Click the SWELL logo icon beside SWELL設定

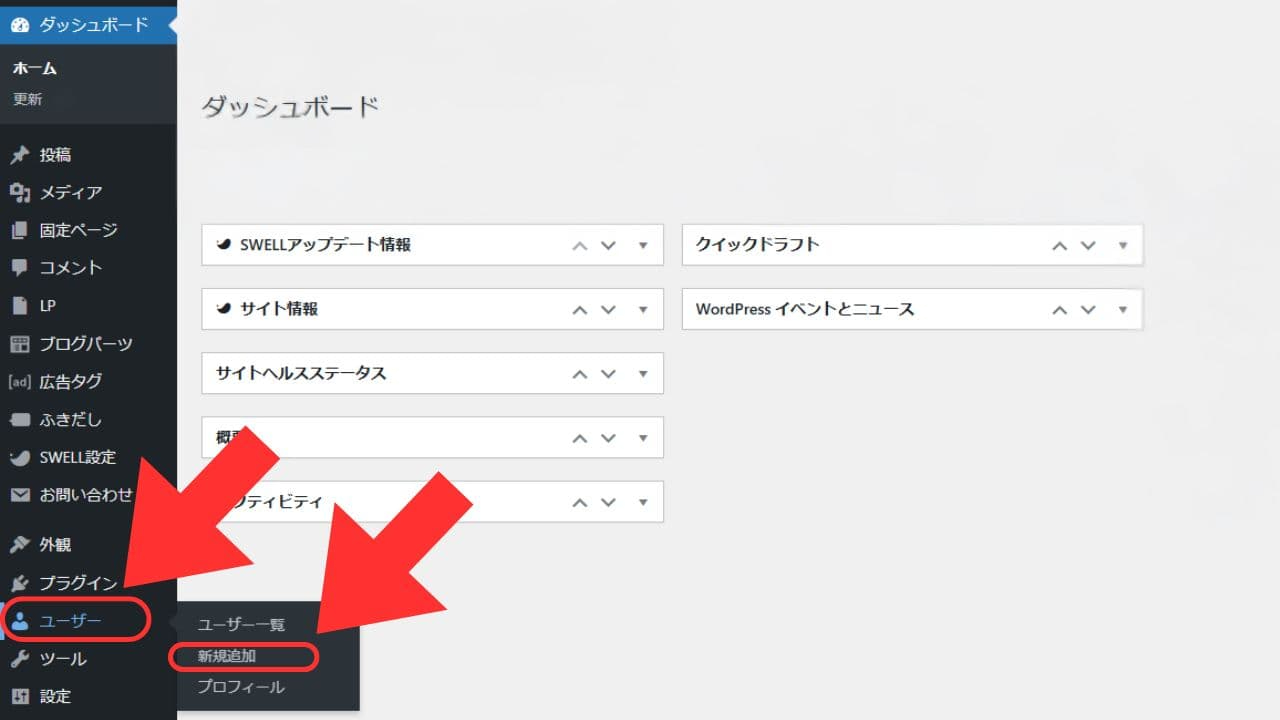(19, 457)
